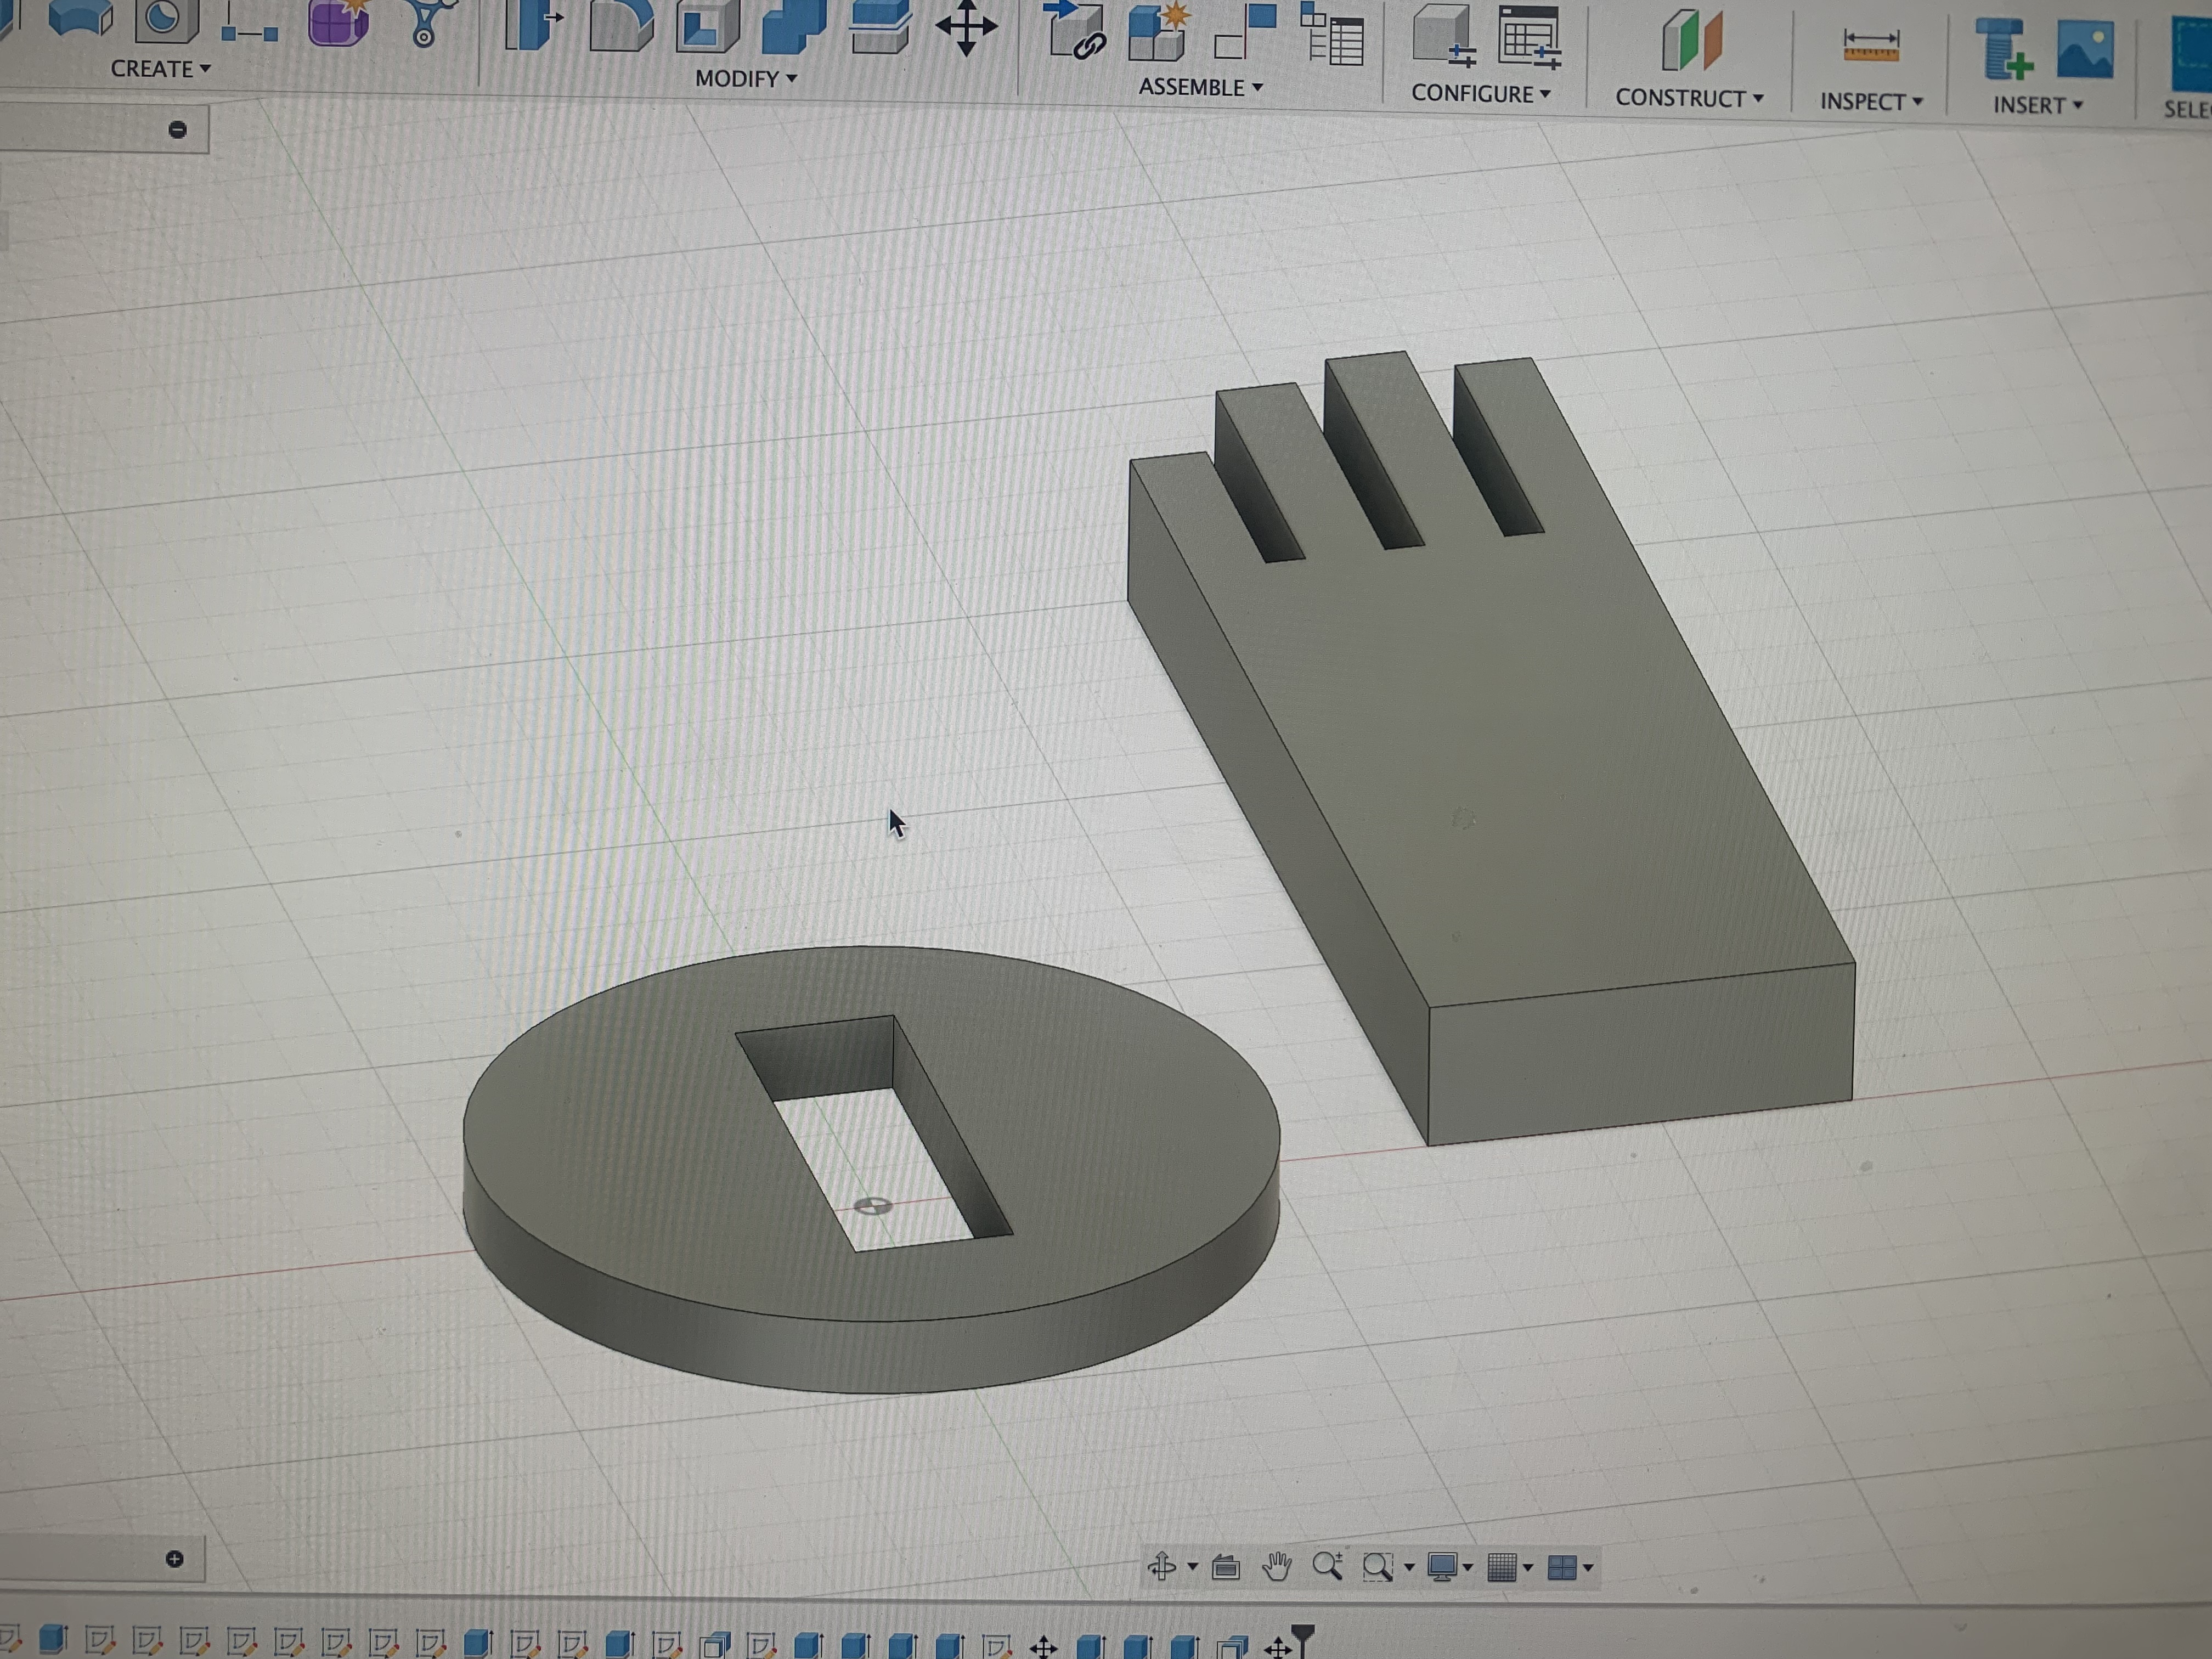Collapse the panel with minus button
This screenshot has width=2212, height=1659.
pos(177,129)
